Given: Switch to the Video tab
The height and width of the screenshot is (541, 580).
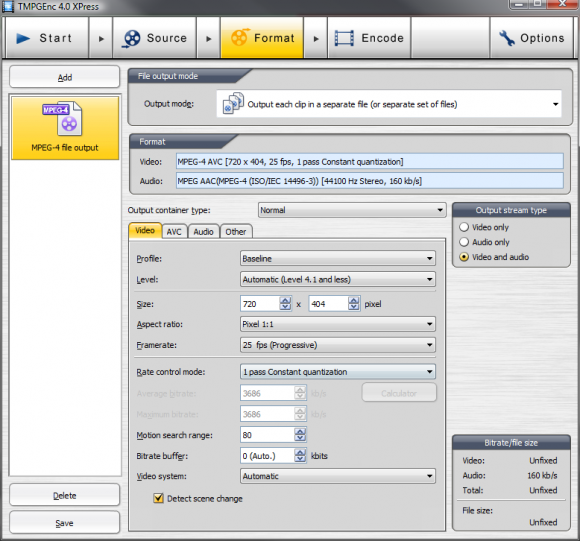Looking at the screenshot, I should tap(145, 231).
